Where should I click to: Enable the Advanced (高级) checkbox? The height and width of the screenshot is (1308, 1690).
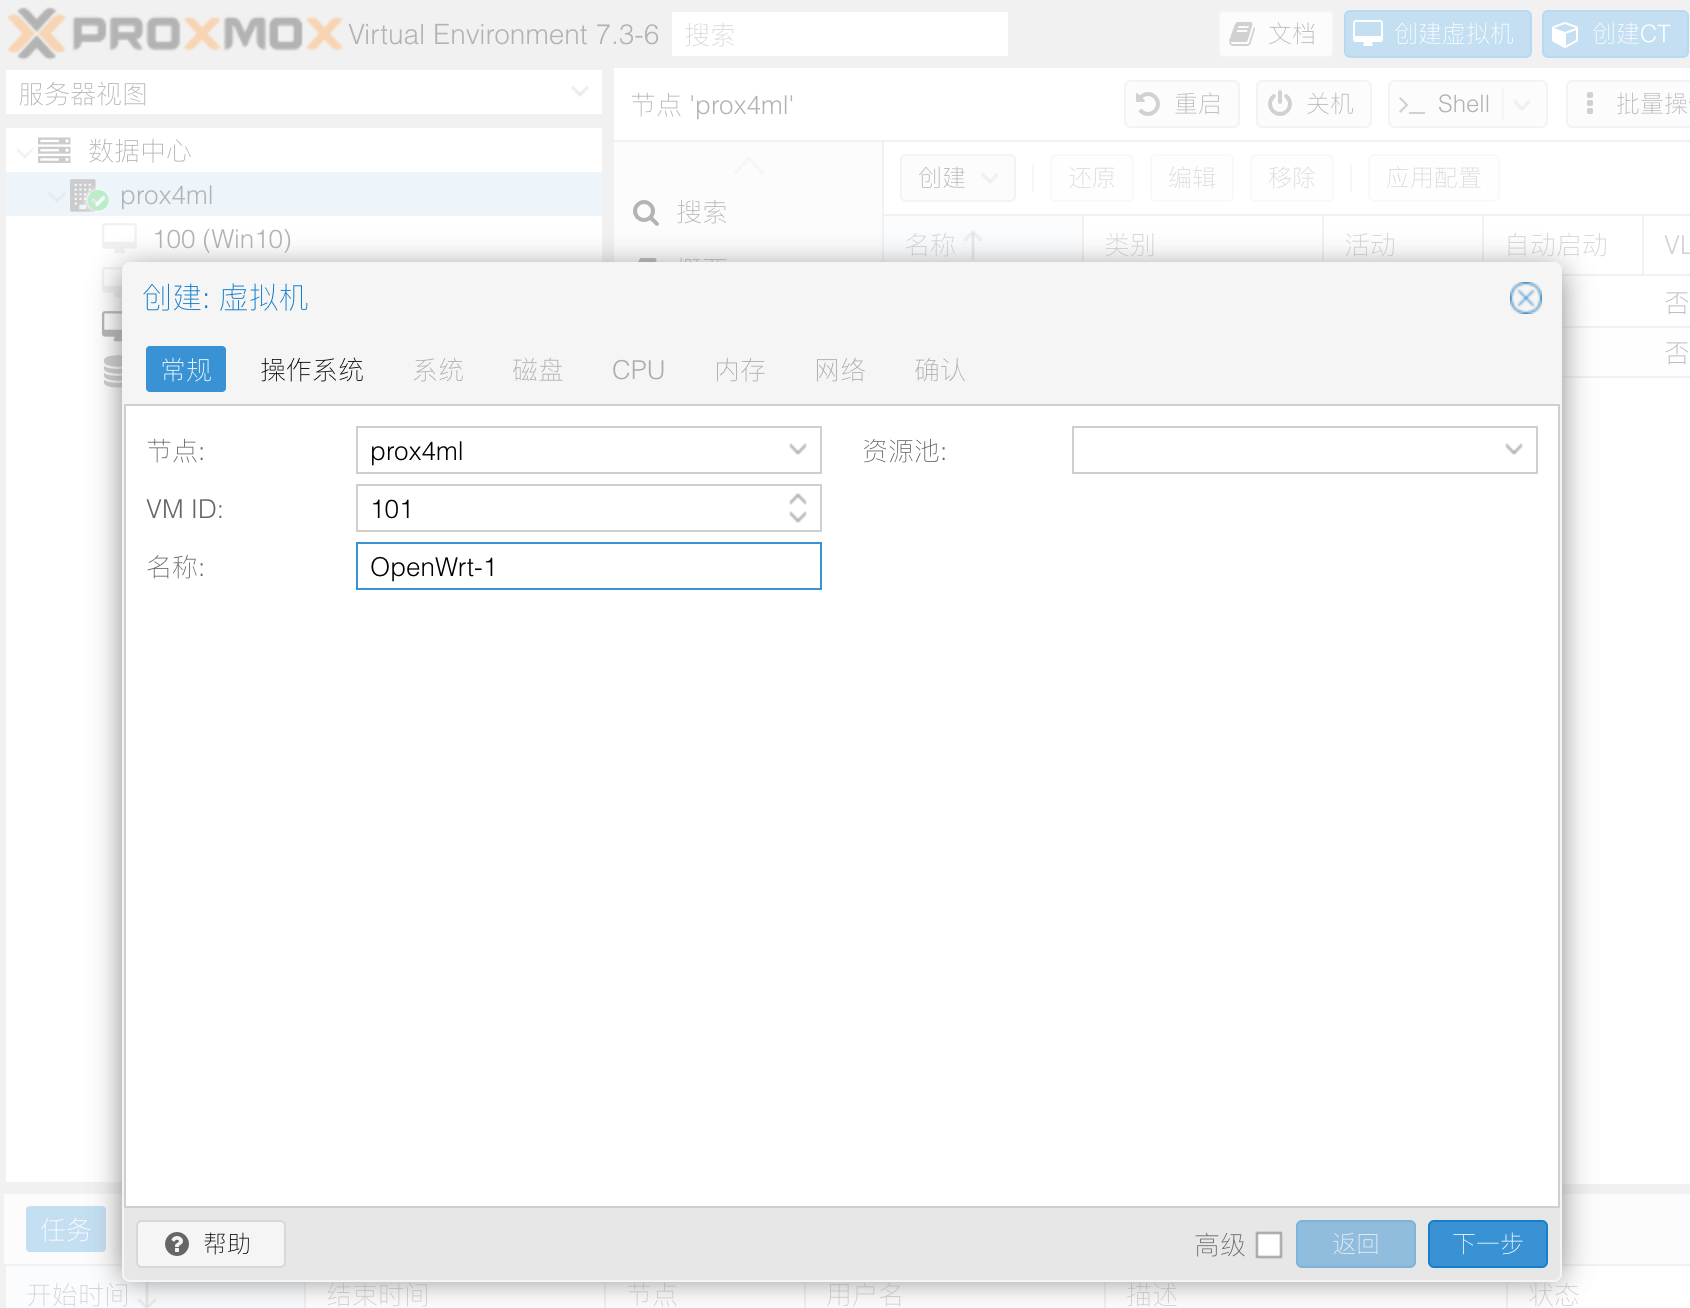click(1269, 1245)
